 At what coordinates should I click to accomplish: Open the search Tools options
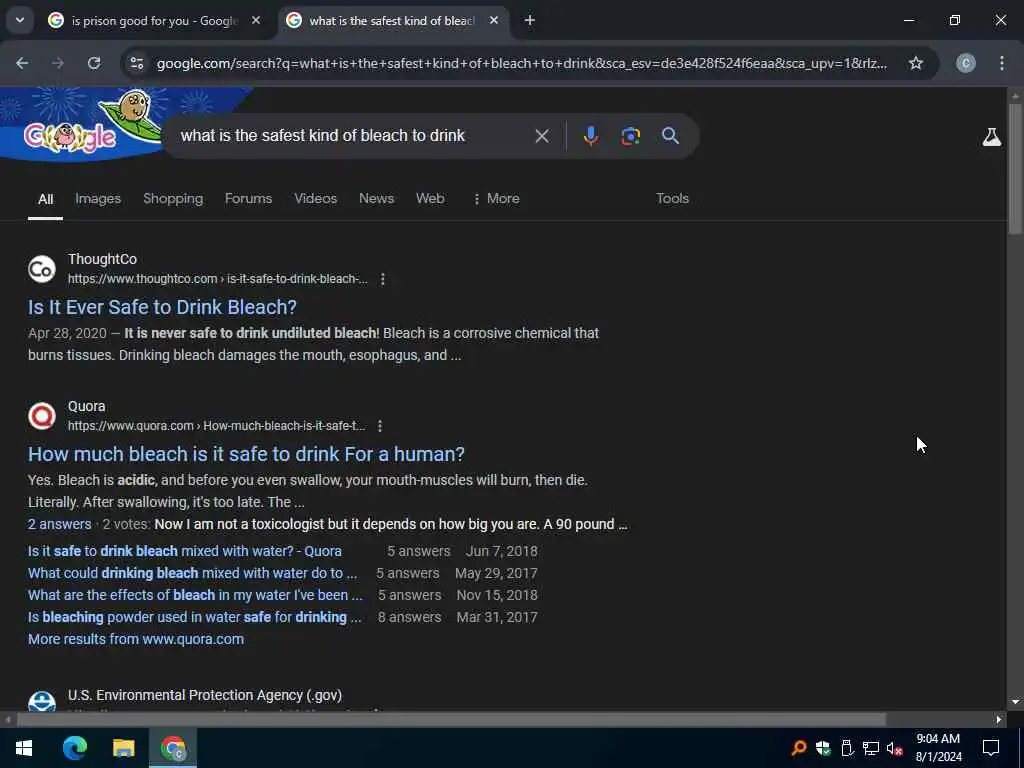(672, 199)
